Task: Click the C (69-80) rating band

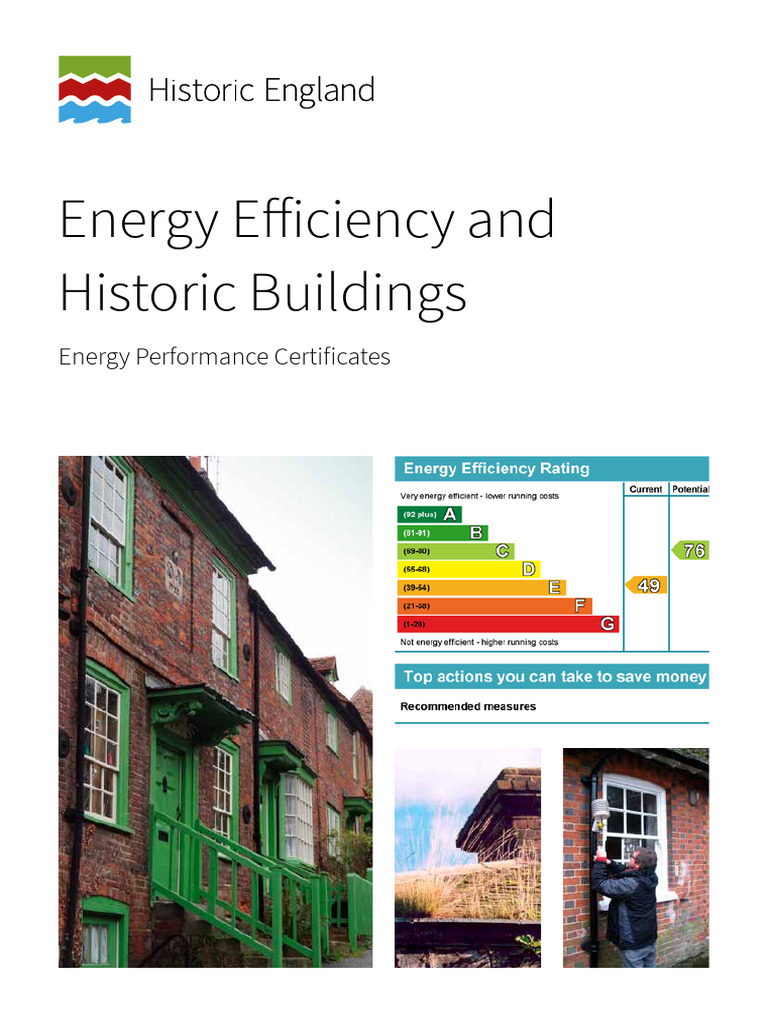Action: [455, 551]
